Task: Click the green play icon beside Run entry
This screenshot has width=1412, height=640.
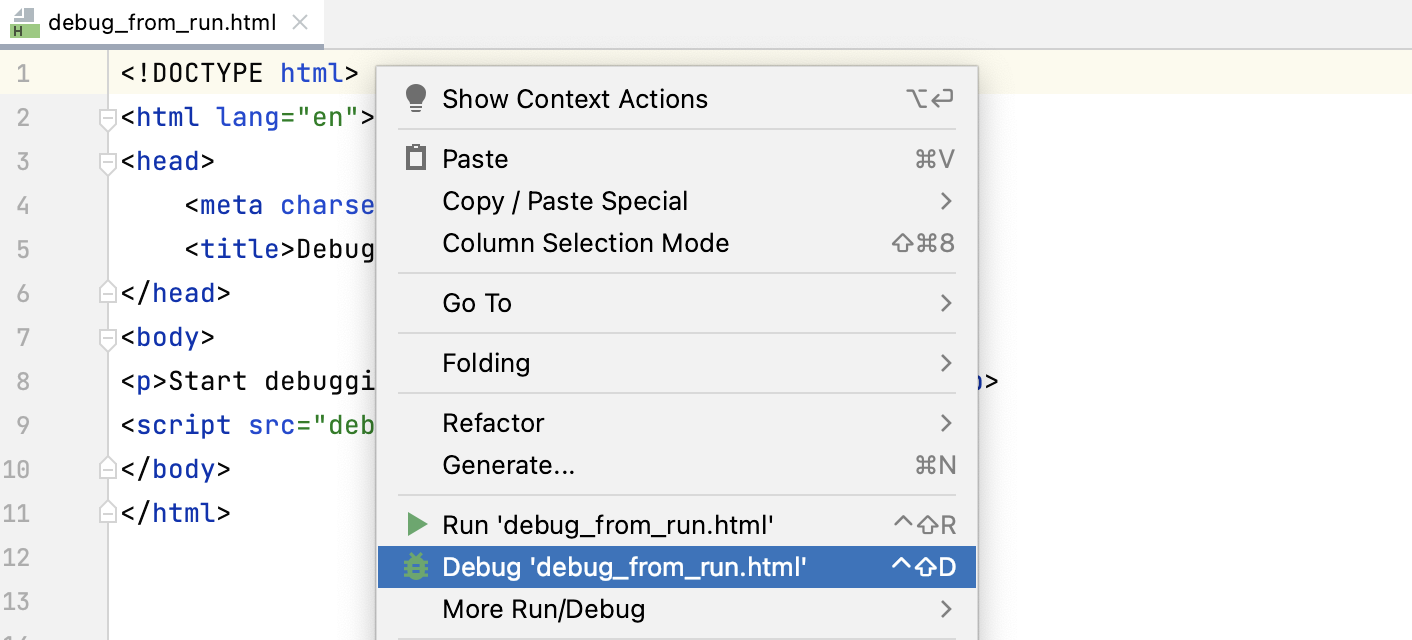Action: (416, 523)
